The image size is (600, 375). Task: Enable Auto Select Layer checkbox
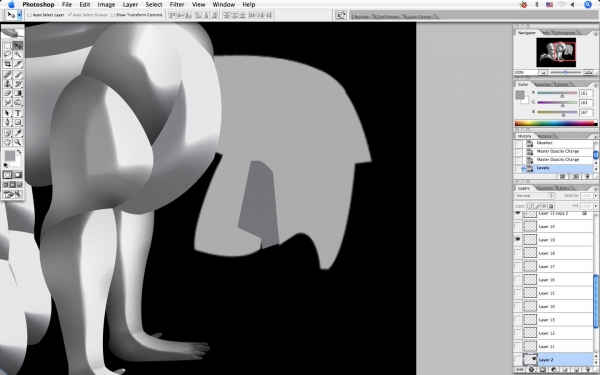coord(29,15)
